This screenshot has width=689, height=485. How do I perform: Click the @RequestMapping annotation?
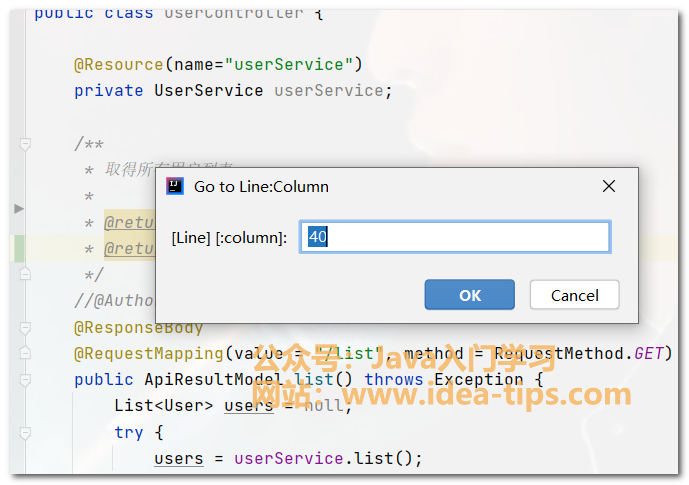point(148,353)
